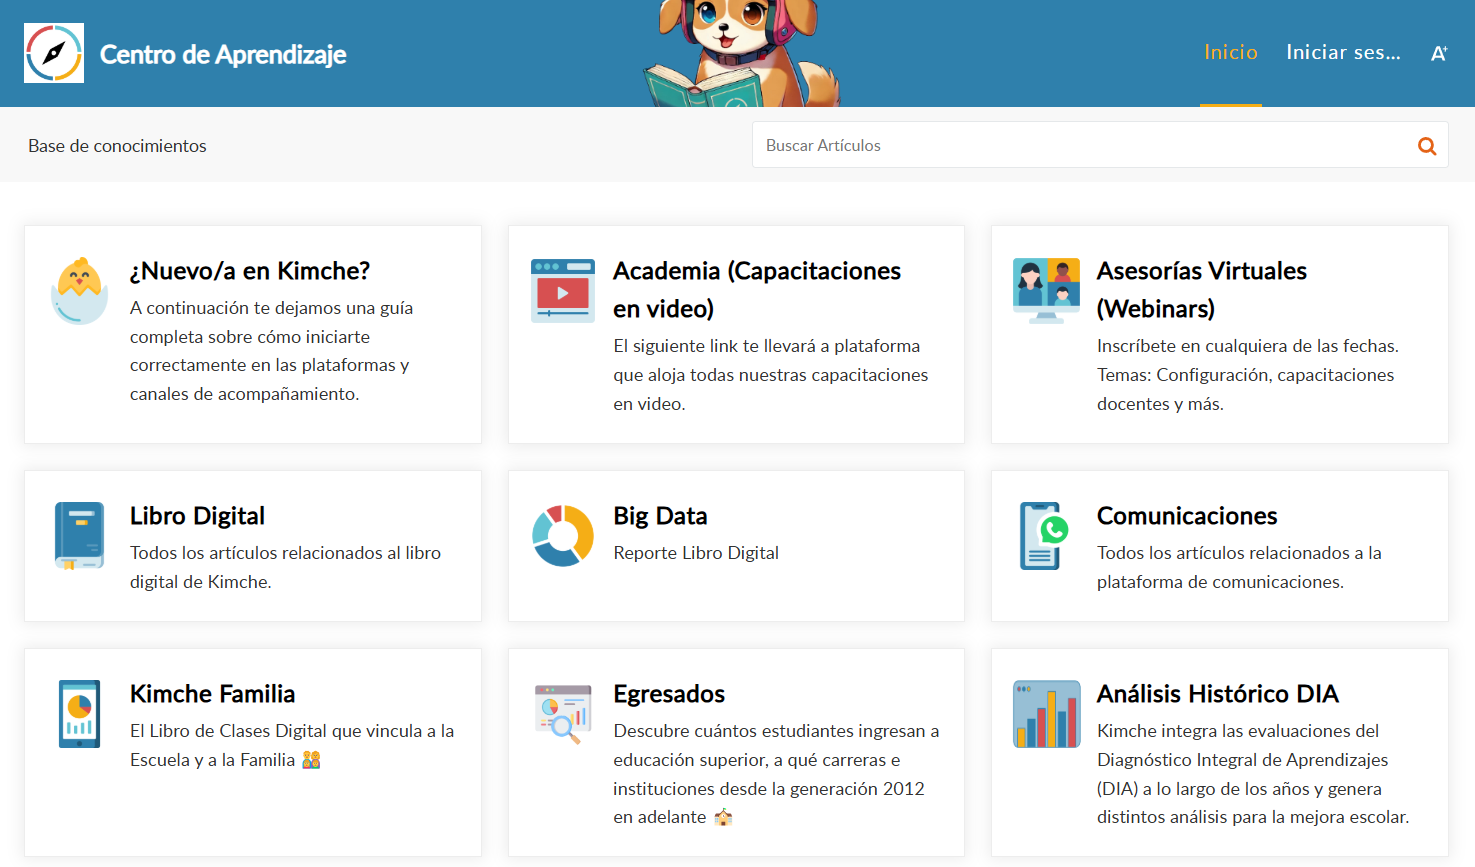Open the Comunicaciones category heading
The height and width of the screenshot is (867, 1475).
(x=1187, y=516)
